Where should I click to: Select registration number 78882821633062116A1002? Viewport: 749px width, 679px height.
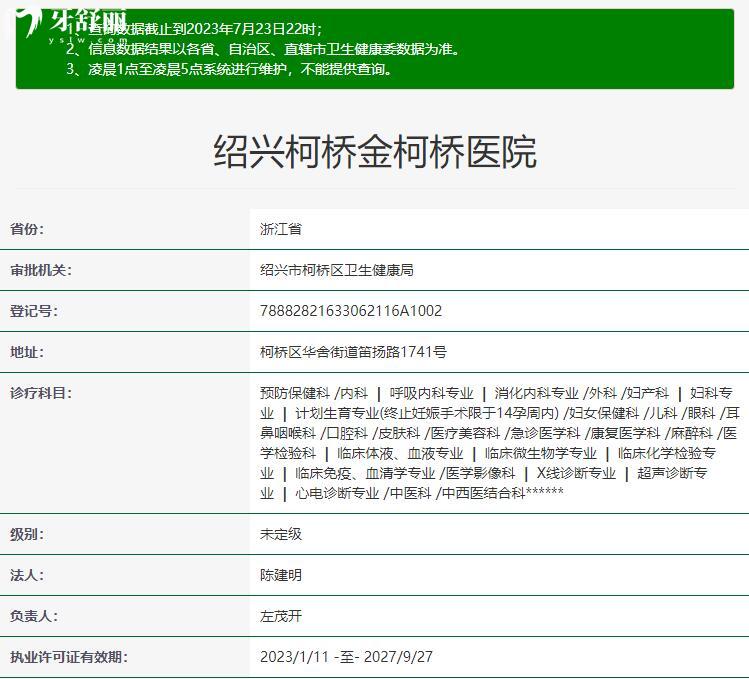351,311
